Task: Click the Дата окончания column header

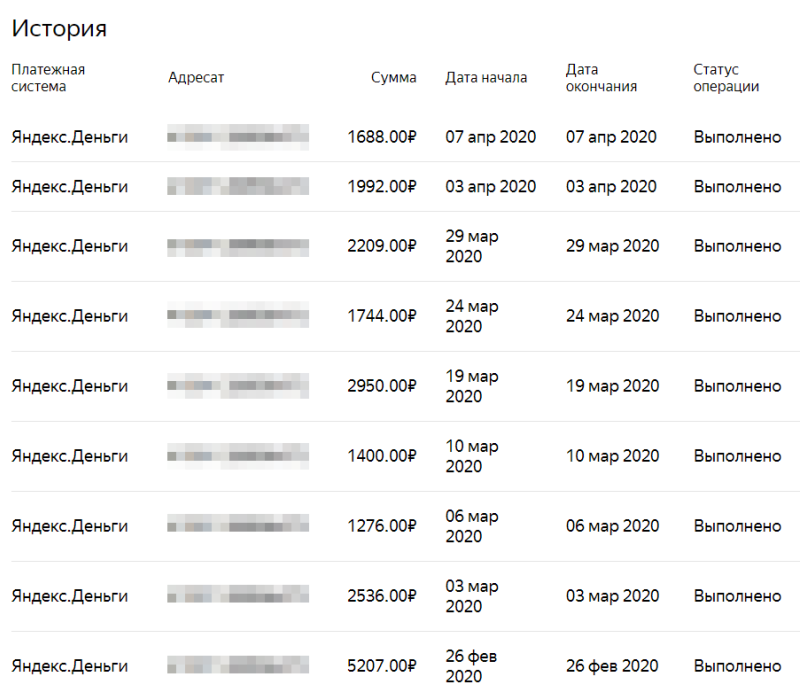Action: tap(601, 78)
